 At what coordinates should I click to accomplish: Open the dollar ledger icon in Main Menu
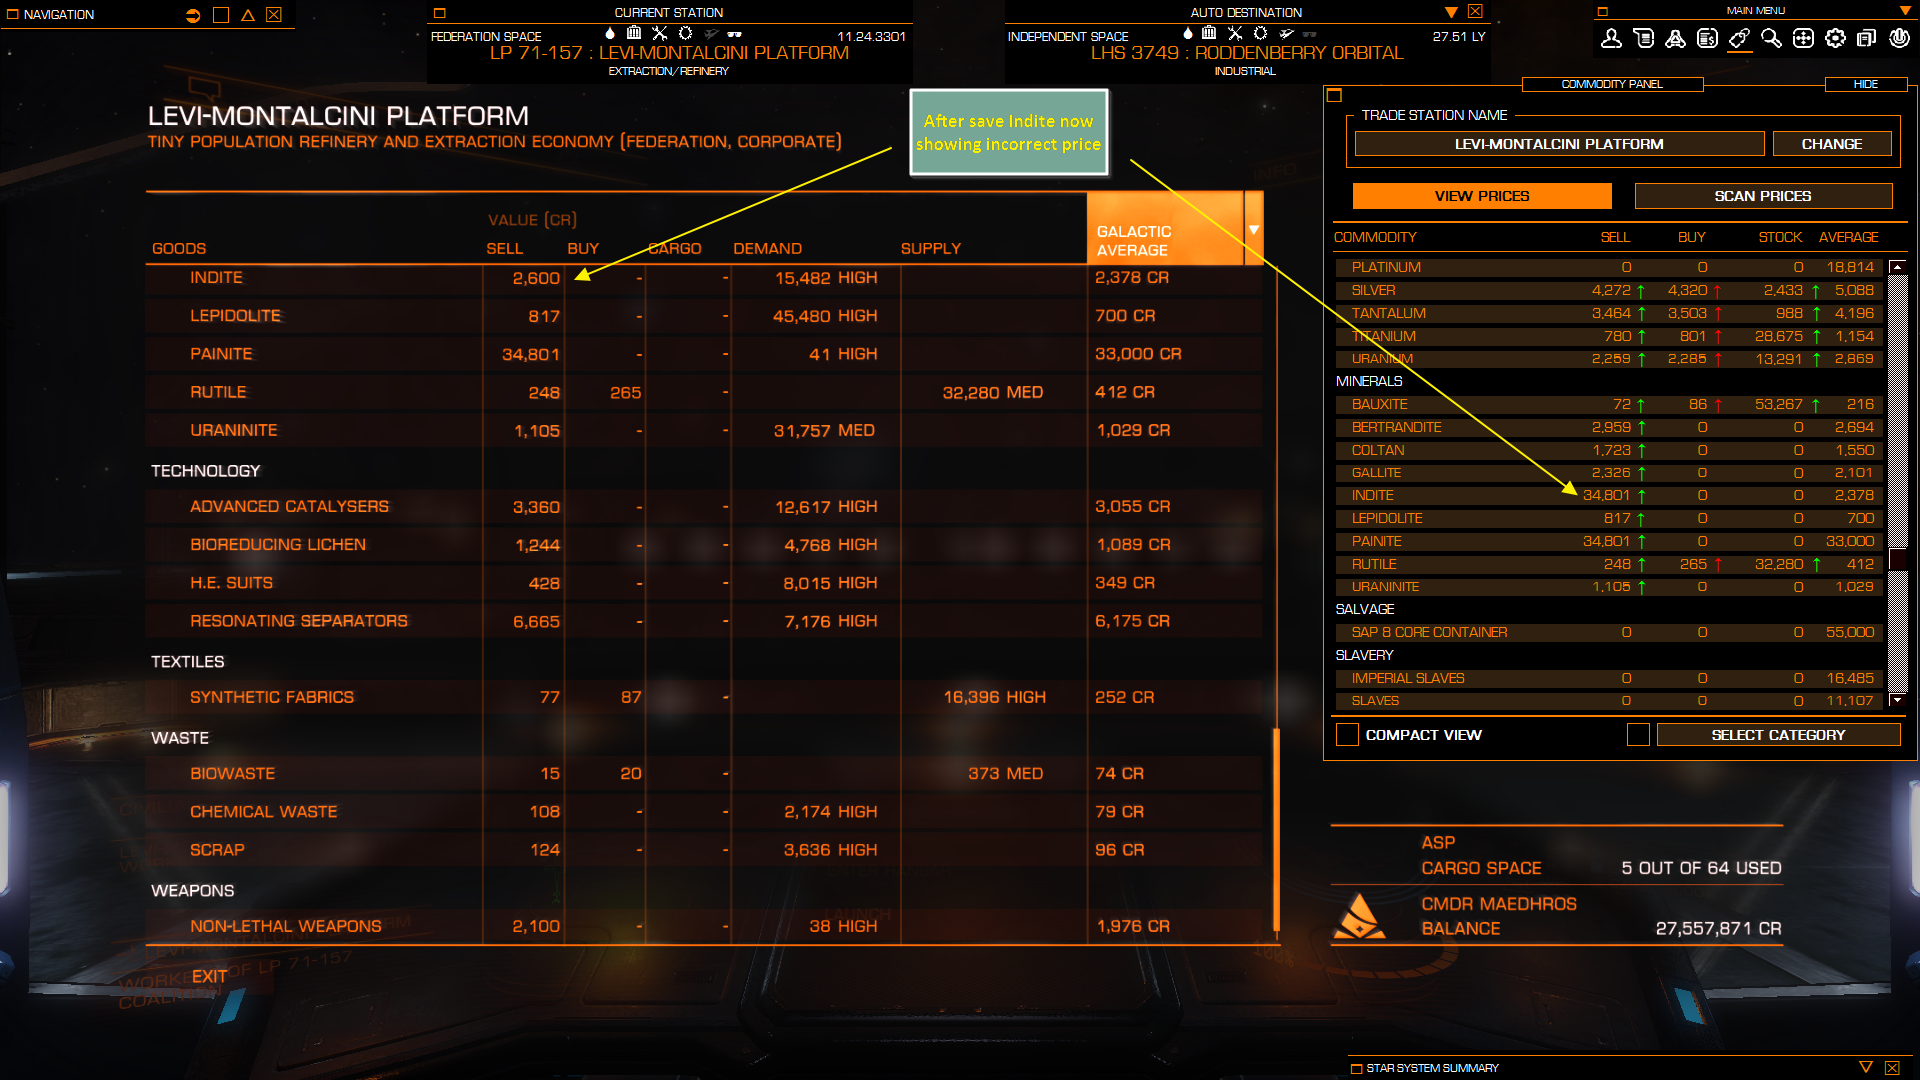click(x=1707, y=38)
